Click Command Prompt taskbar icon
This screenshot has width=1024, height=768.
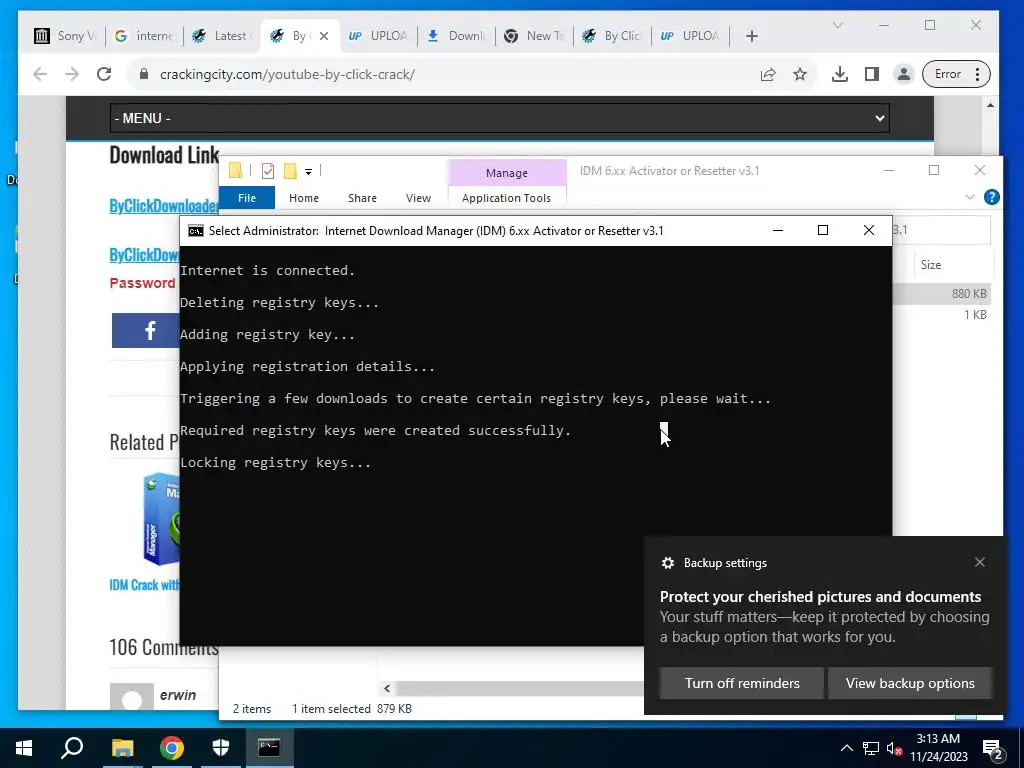269,748
